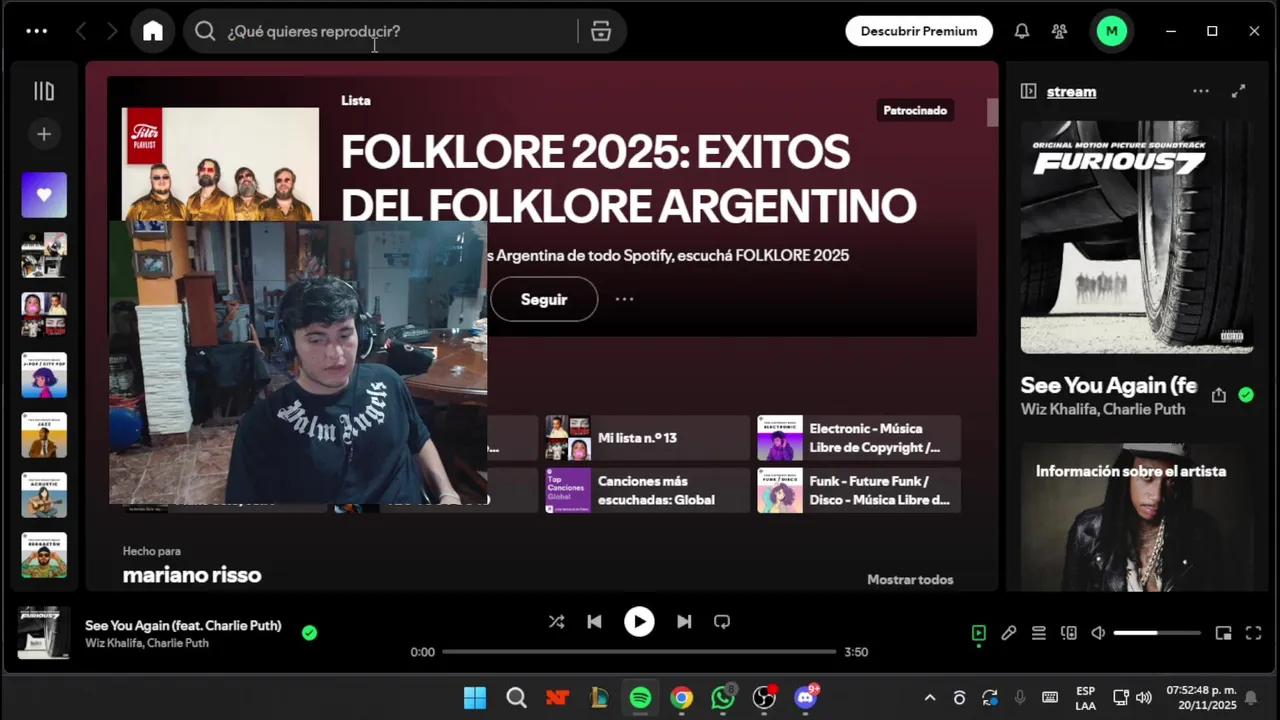Open ESP LAA language switcher
The image size is (1280, 720).
tap(1085, 698)
